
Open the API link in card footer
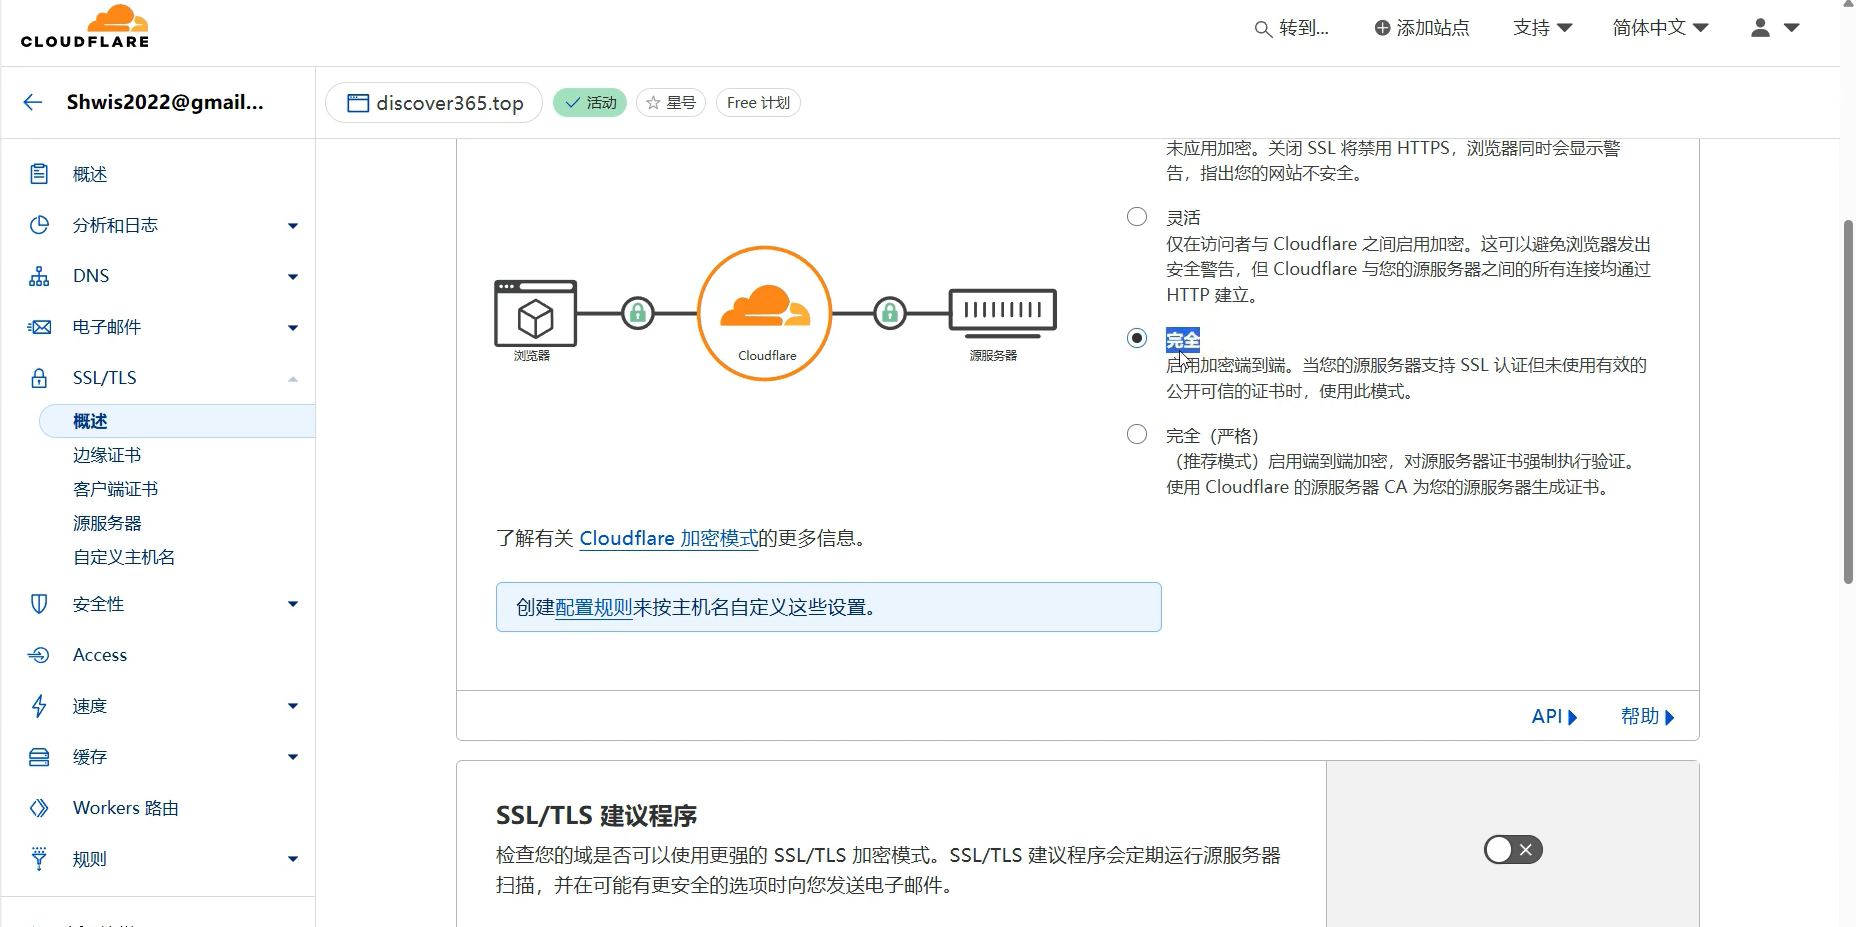[x=1554, y=716]
